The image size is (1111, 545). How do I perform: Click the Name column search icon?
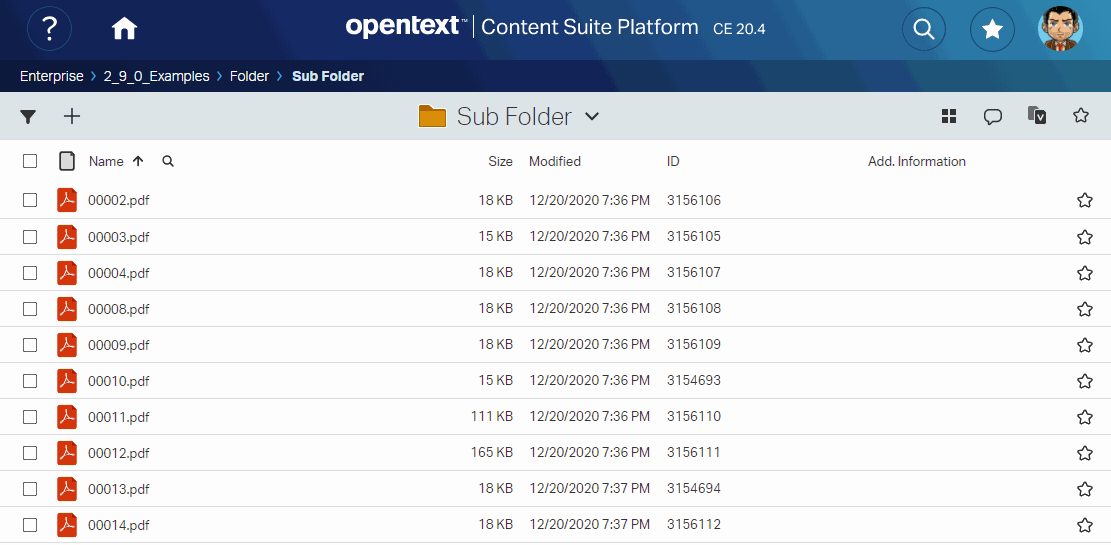click(x=168, y=161)
